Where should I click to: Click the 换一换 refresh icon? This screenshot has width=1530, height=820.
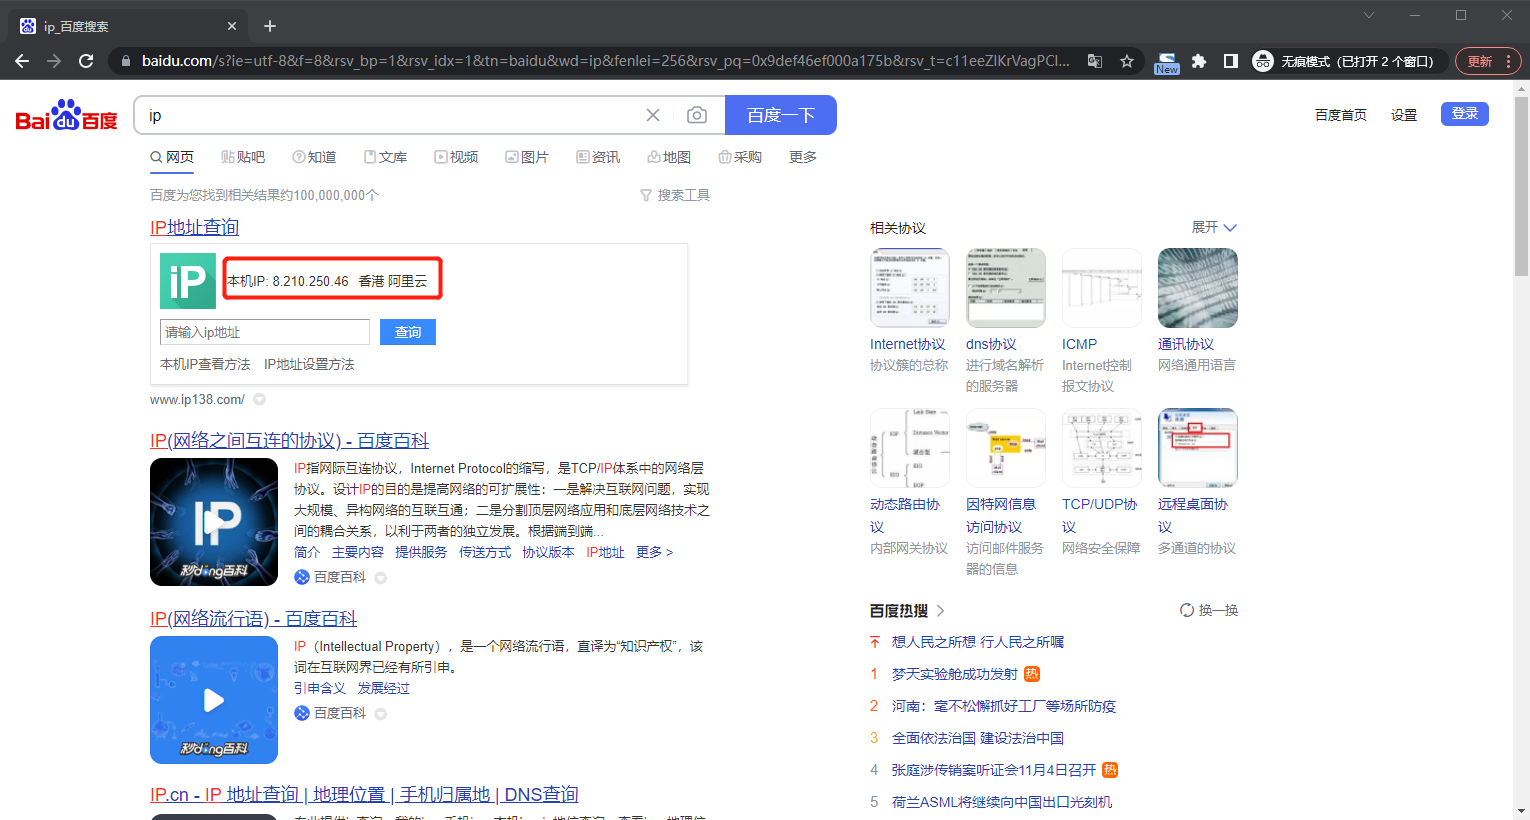click(1187, 610)
